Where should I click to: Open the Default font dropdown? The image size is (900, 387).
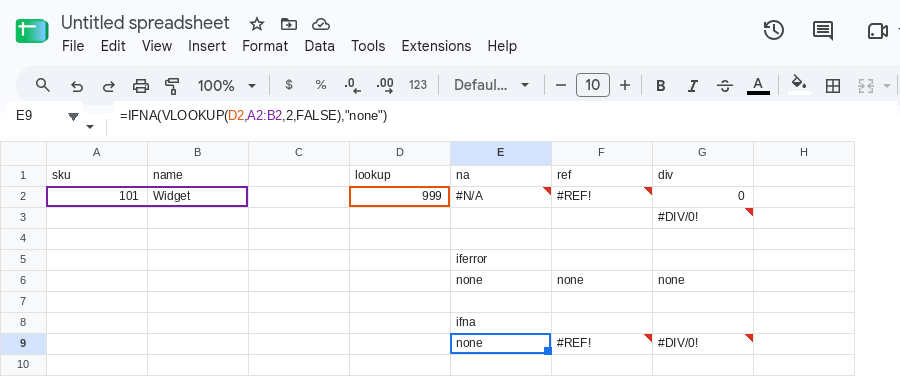(x=491, y=86)
